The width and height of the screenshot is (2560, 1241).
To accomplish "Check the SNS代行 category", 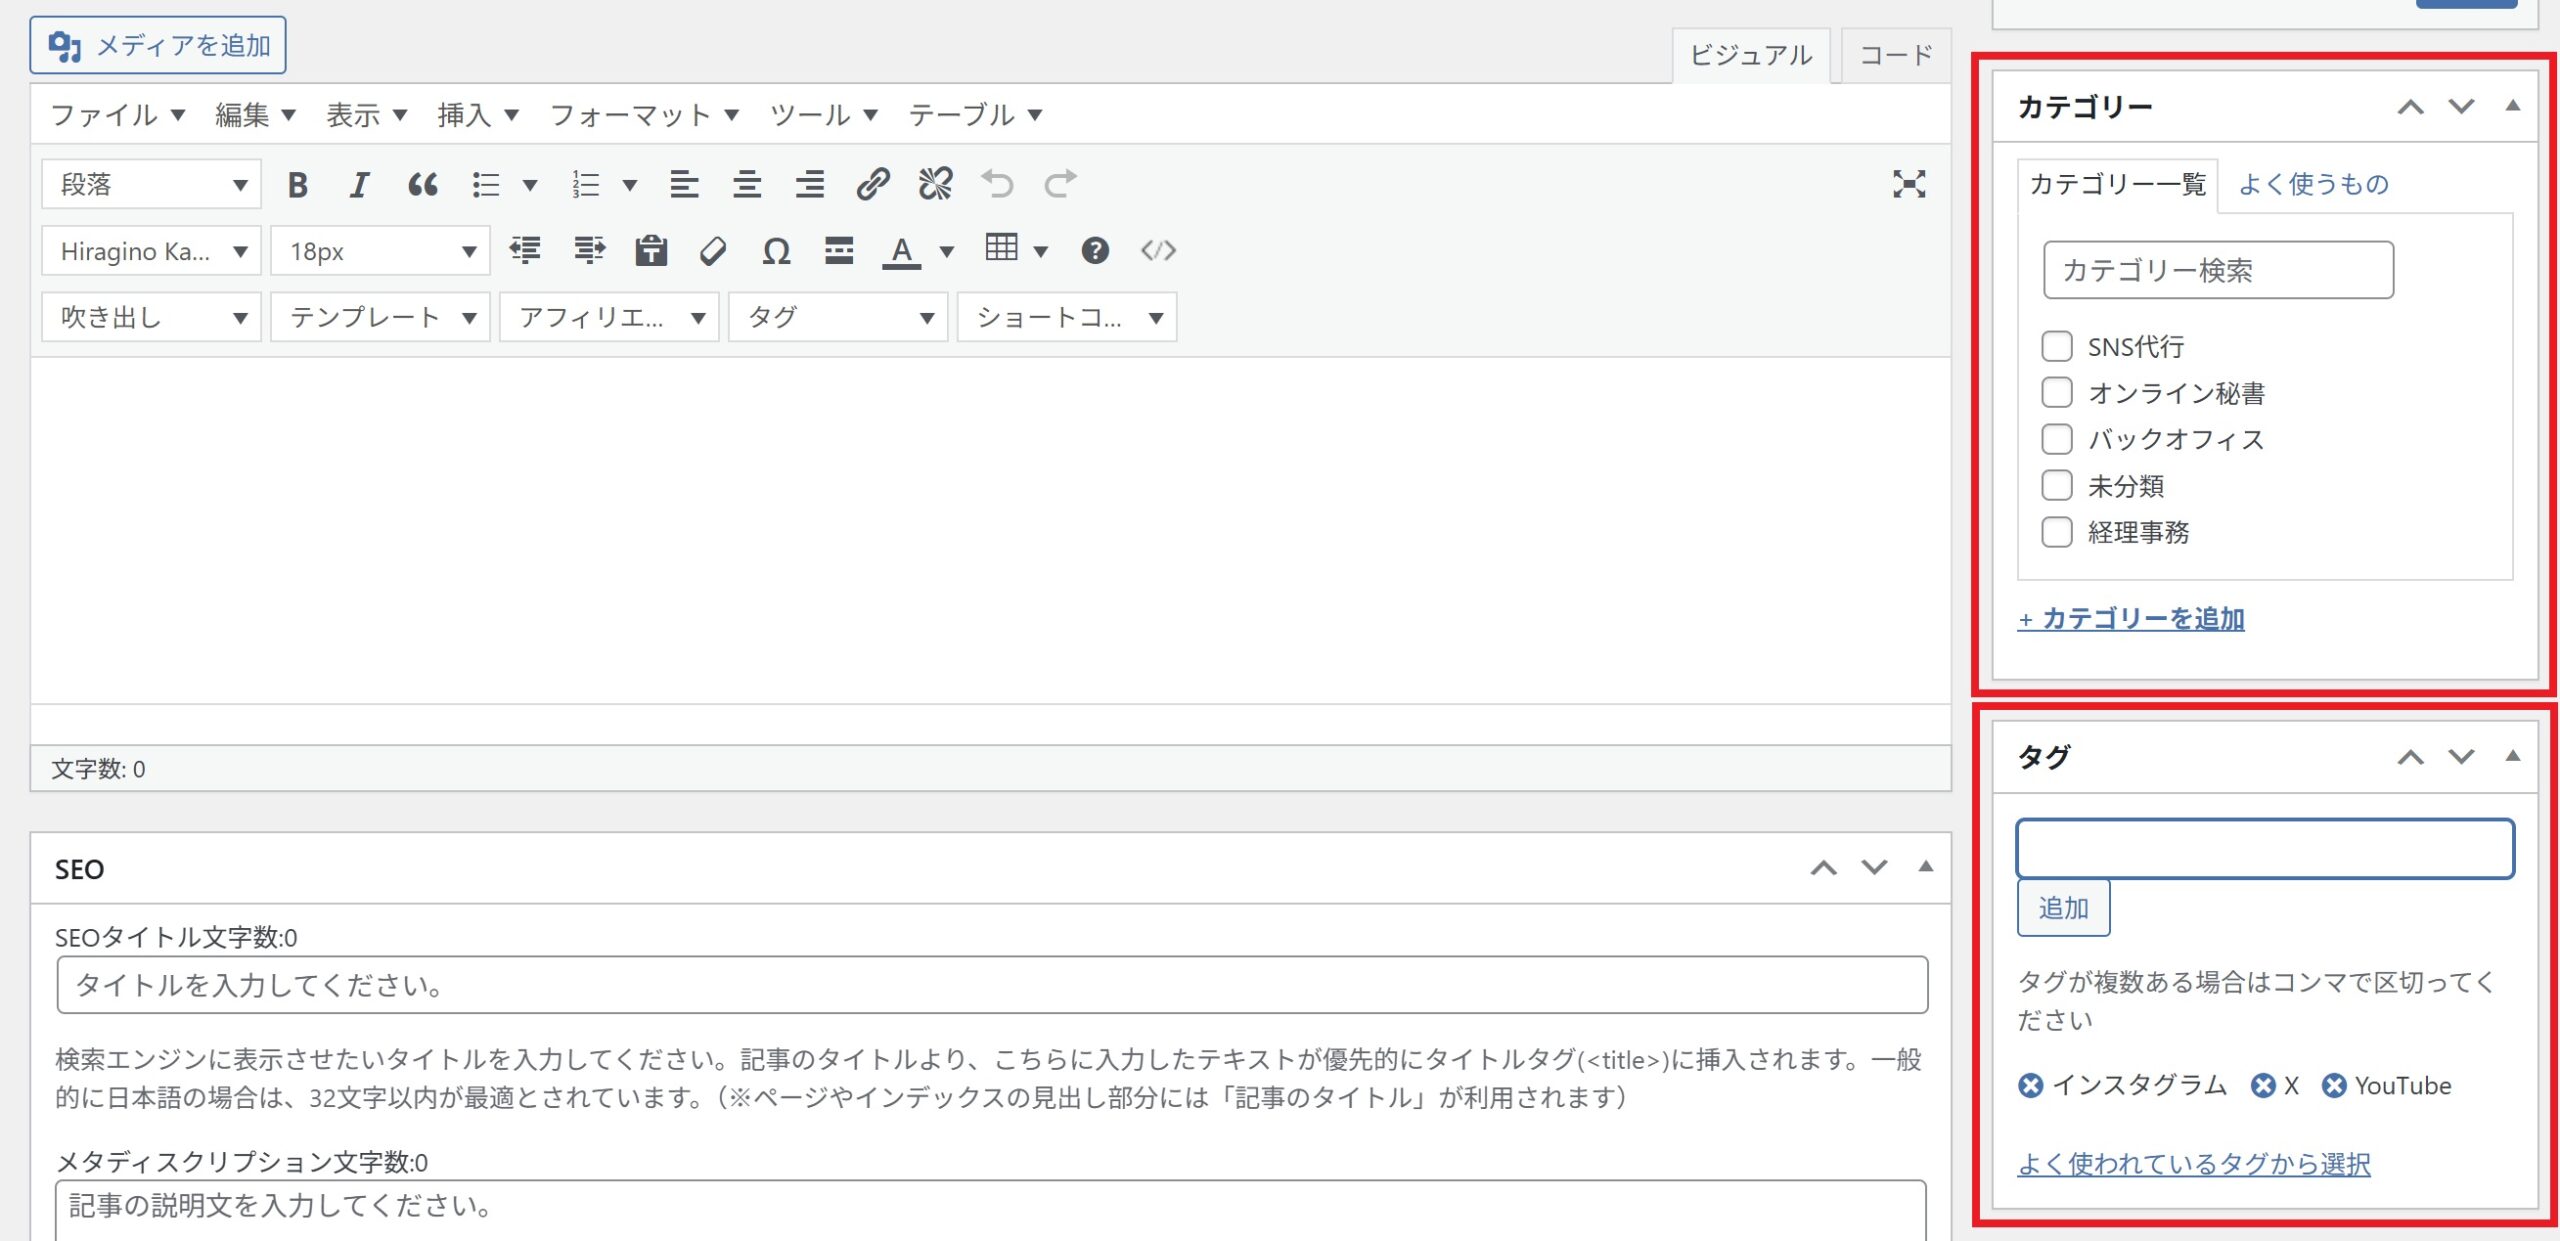I will tap(2057, 346).
